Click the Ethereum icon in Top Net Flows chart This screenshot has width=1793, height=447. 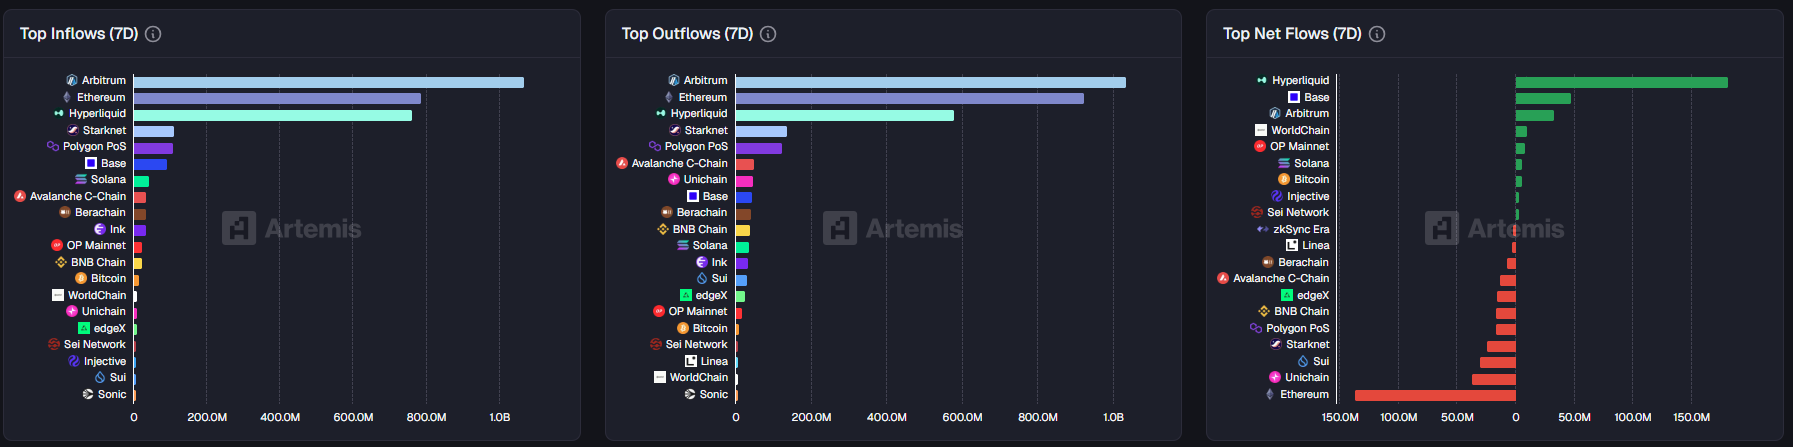click(1270, 394)
